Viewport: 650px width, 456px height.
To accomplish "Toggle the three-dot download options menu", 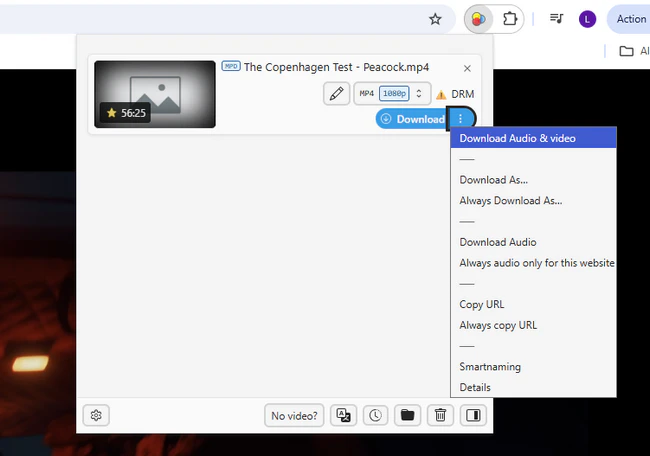I will pyautogui.click(x=461, y=119).
